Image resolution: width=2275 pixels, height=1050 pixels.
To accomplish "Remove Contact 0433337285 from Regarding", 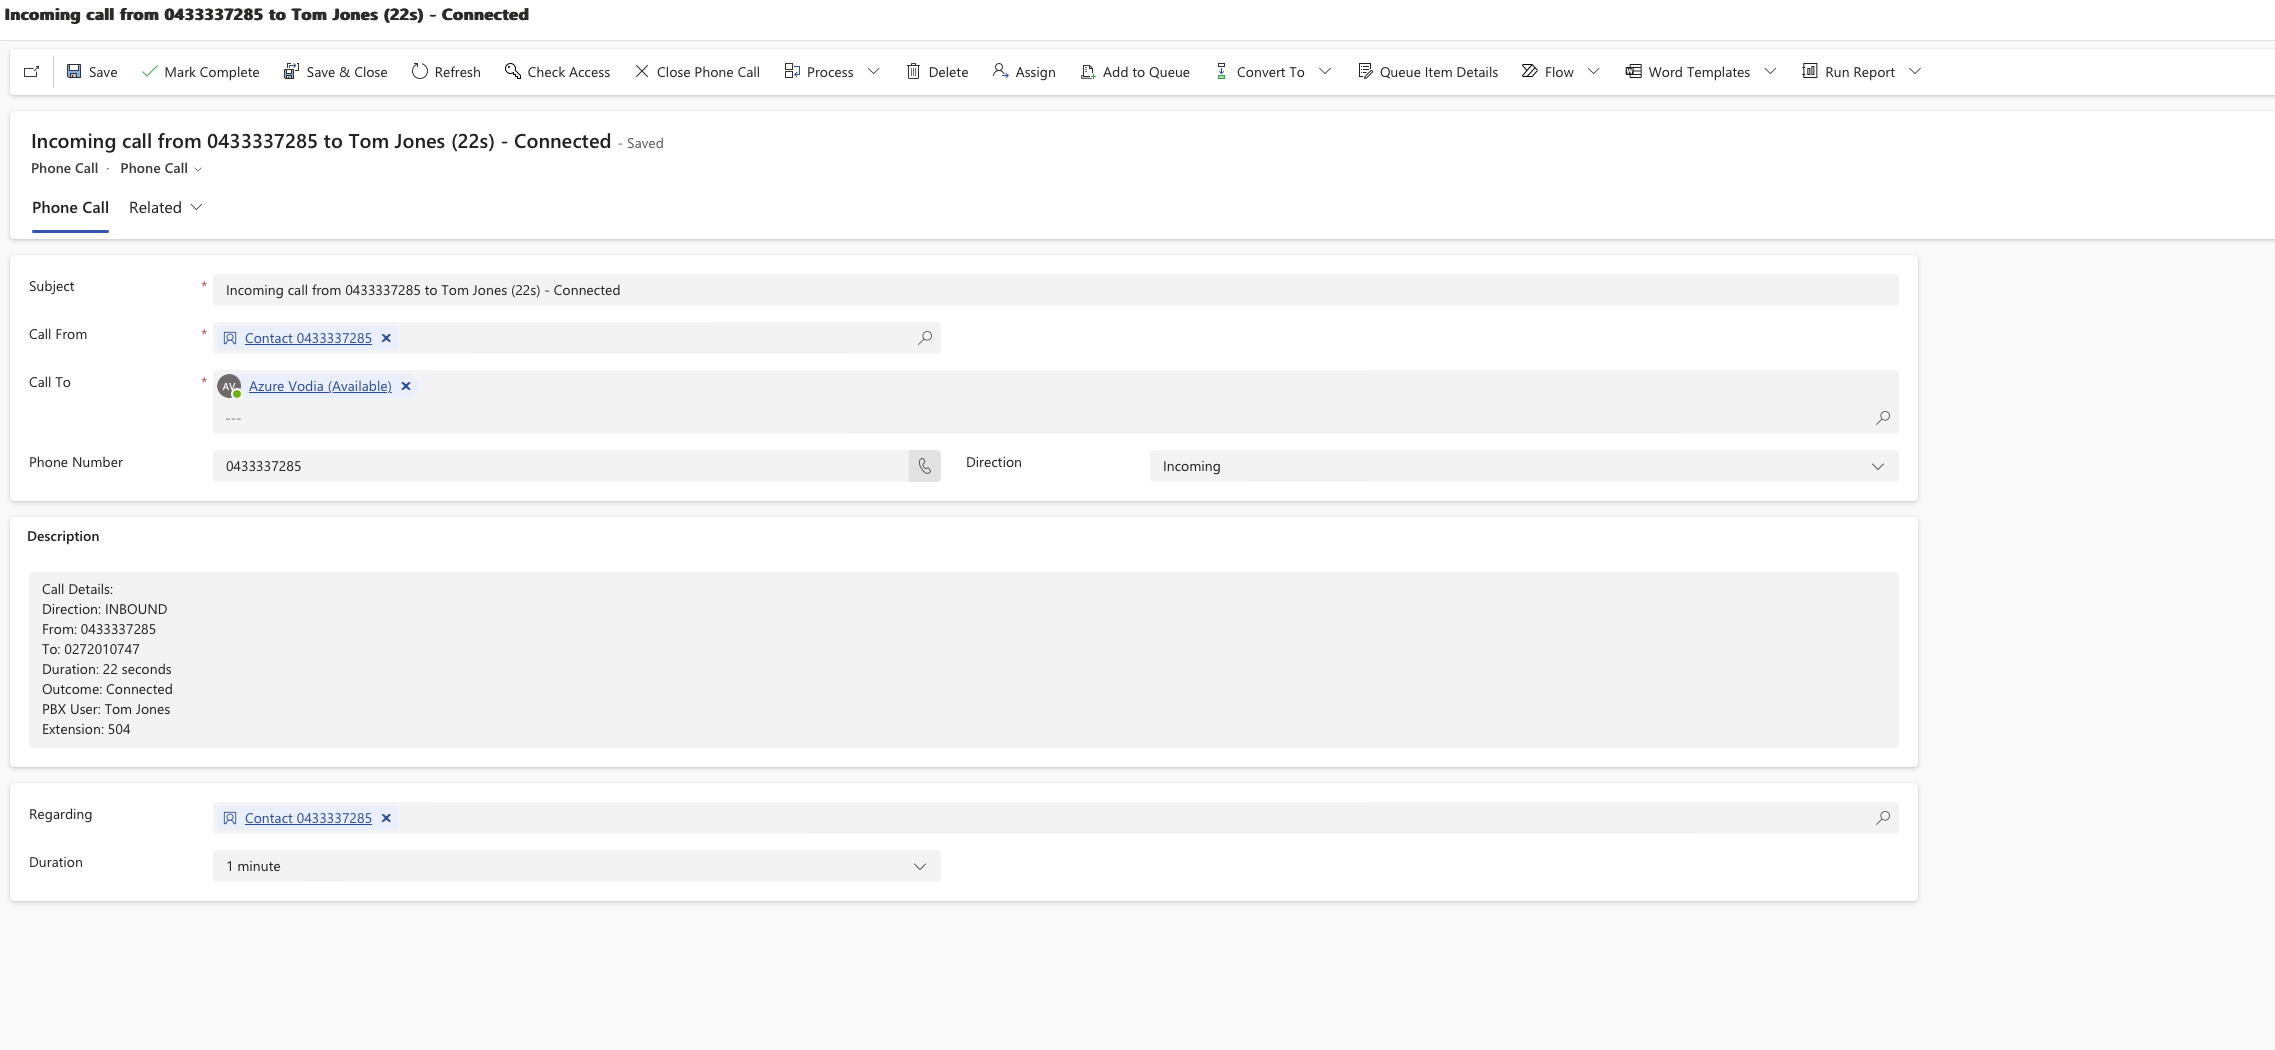I will (x=386, y=818).
